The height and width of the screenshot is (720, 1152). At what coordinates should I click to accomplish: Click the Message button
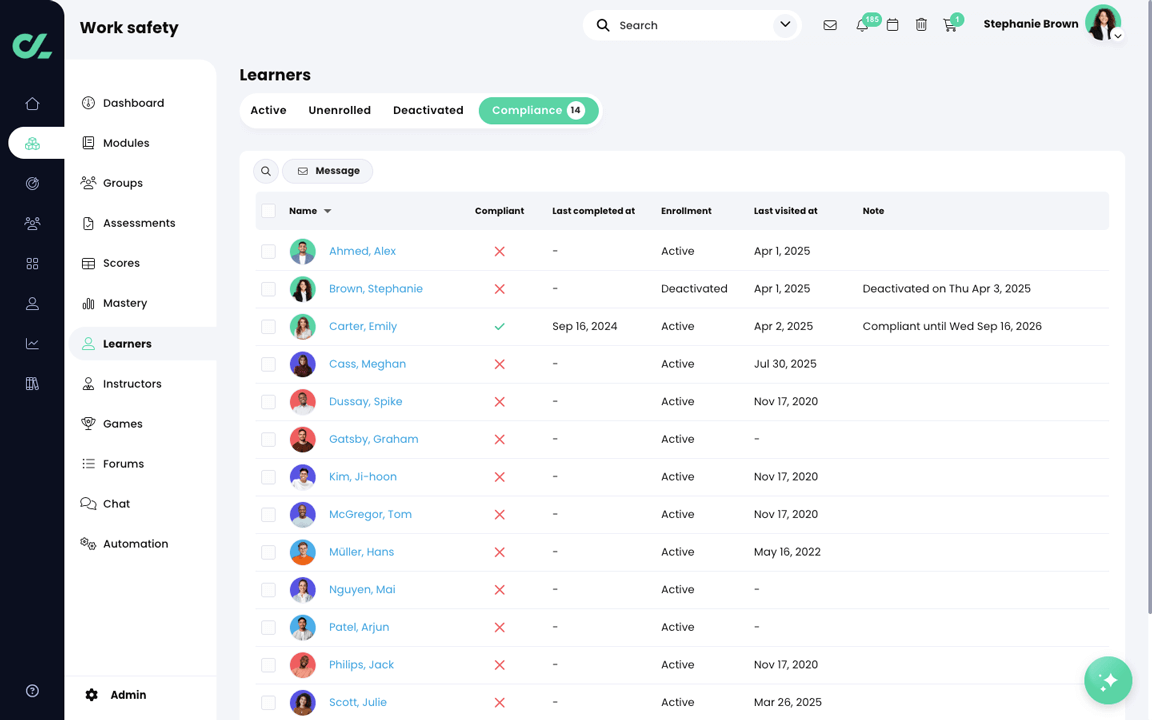(328, 171)
